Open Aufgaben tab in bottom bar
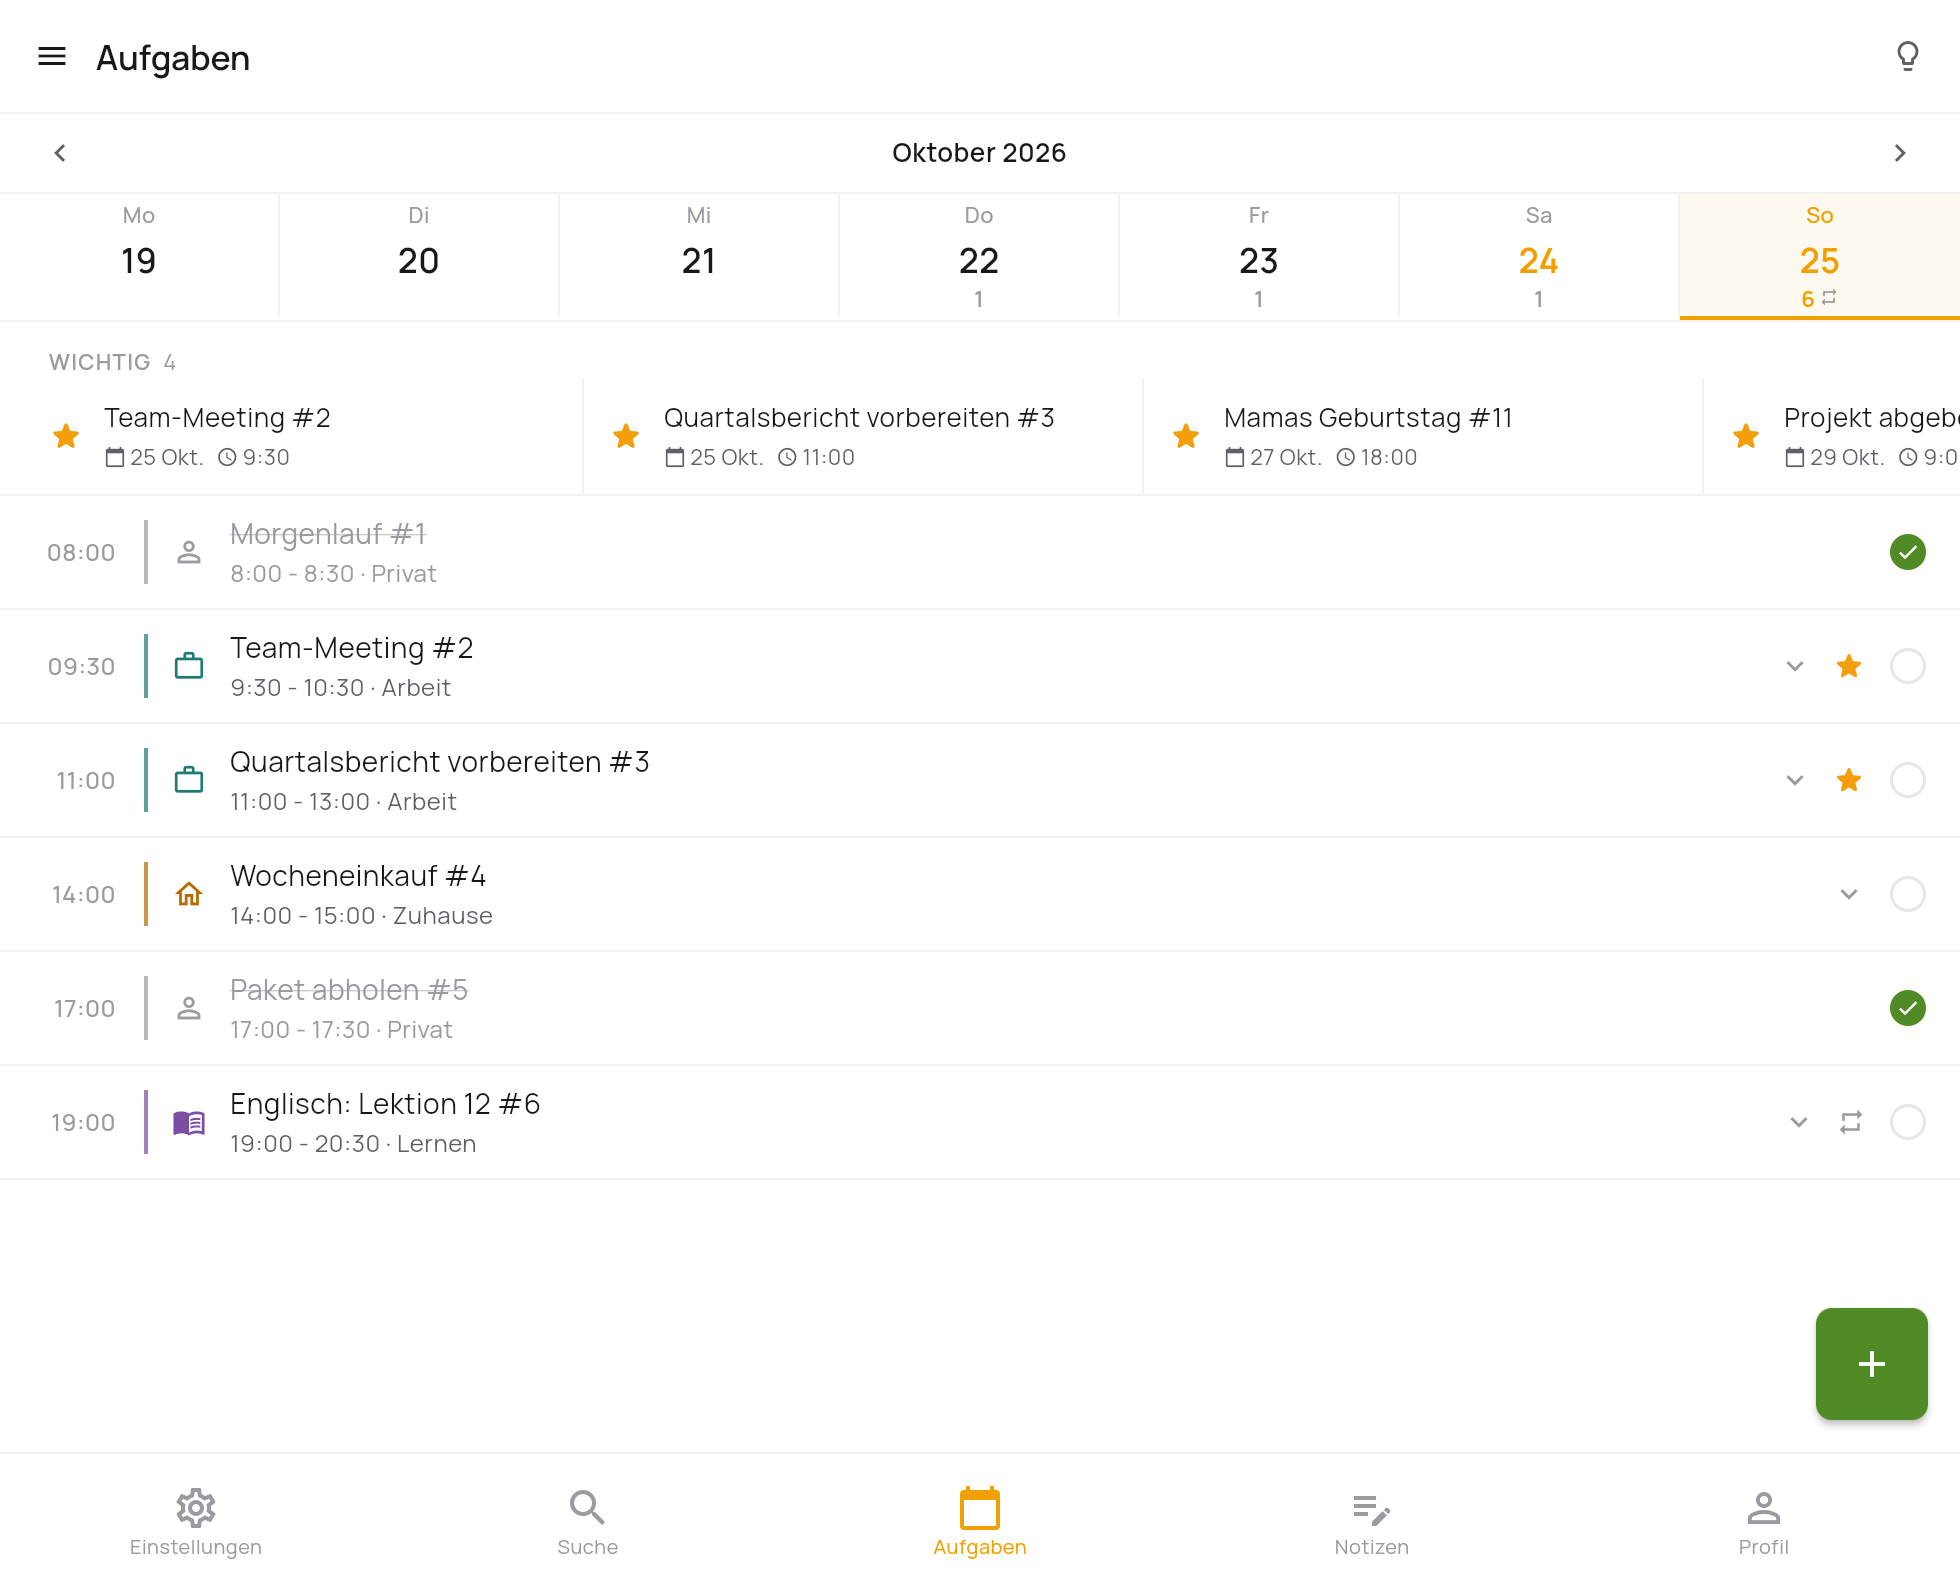Image resolution: width=1960 pixels, height=1590 pixels. pos(980,1522)
